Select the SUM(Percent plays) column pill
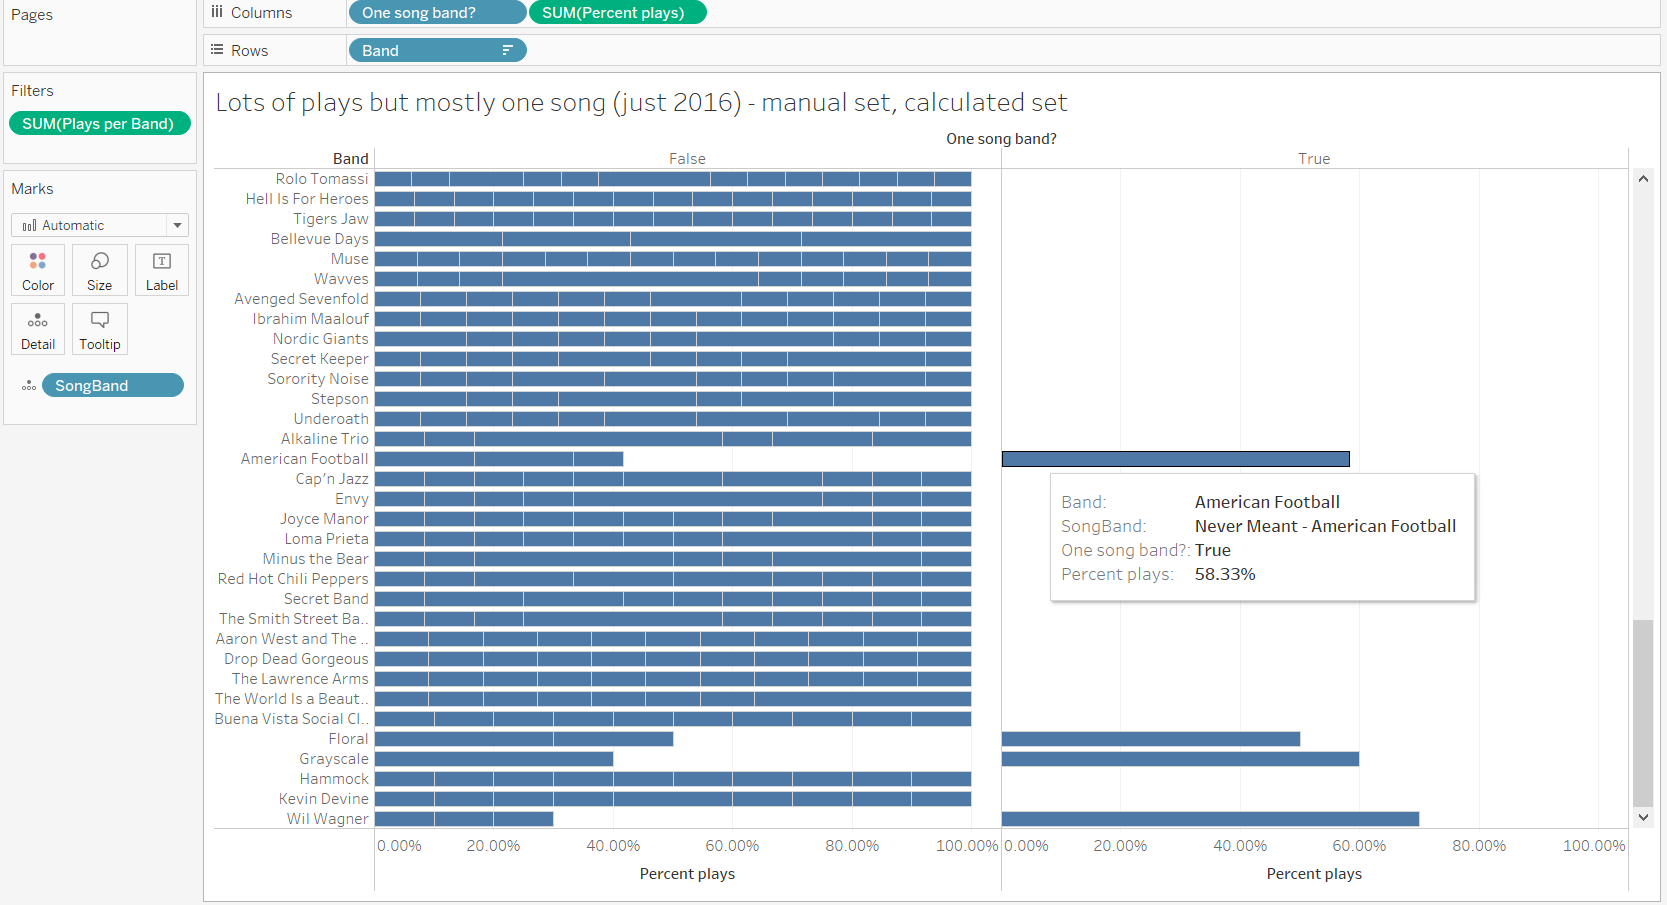1667x905 pixels. pos(617,12)
